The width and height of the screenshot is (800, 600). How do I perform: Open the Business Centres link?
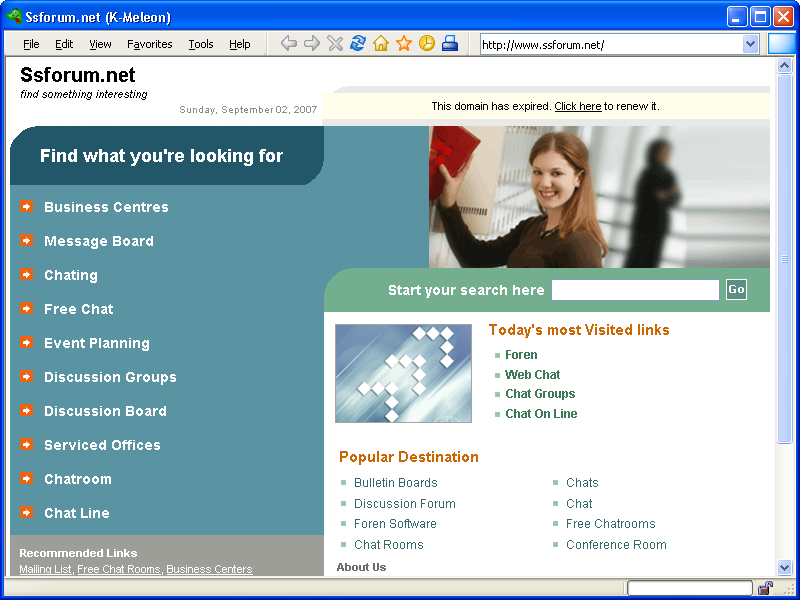coord(106,207)
